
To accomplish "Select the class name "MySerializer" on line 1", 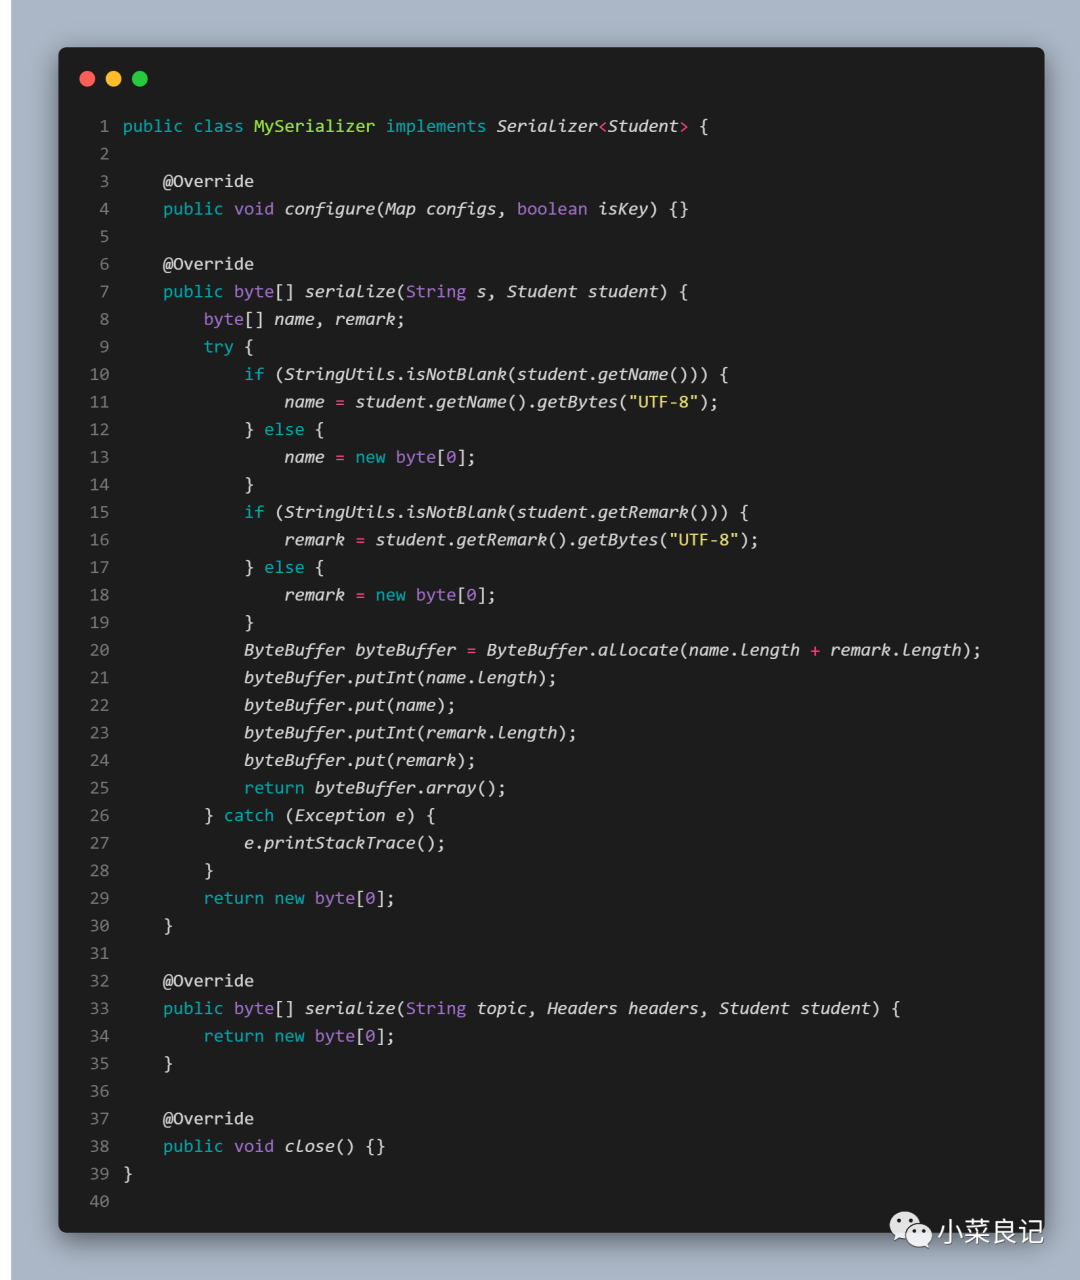I will (314, 126).
